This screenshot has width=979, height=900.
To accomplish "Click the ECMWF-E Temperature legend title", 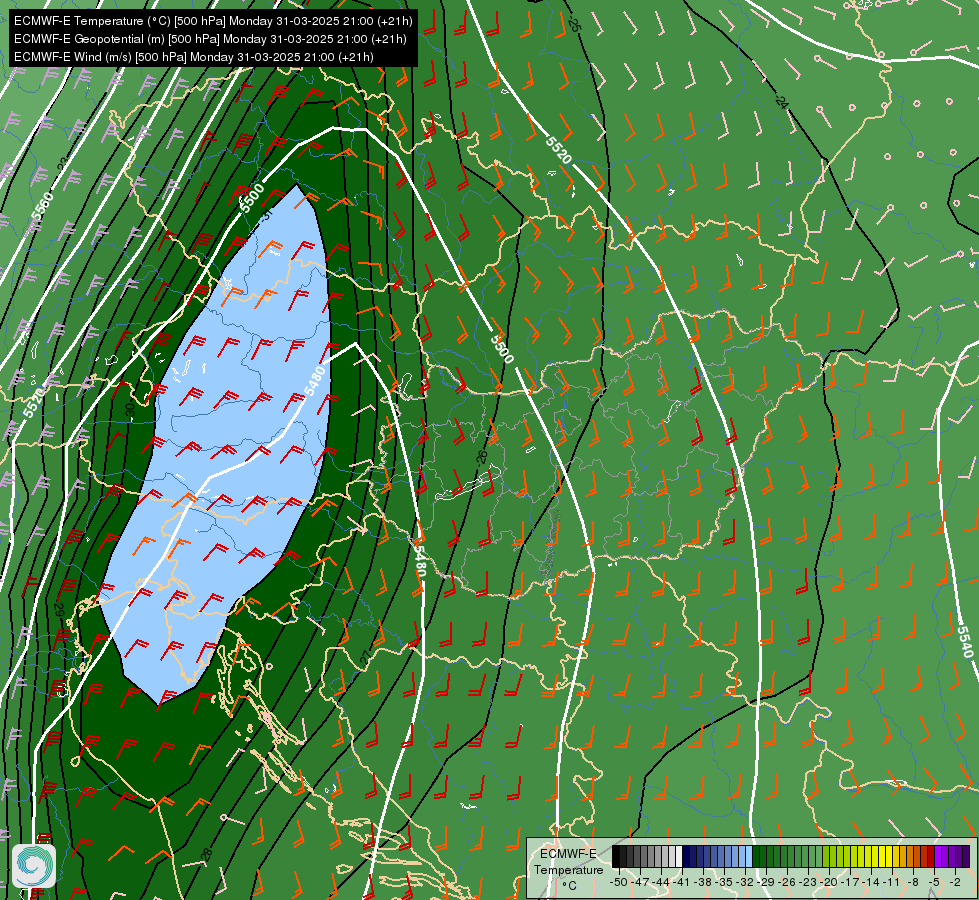I will pos(568,861).
